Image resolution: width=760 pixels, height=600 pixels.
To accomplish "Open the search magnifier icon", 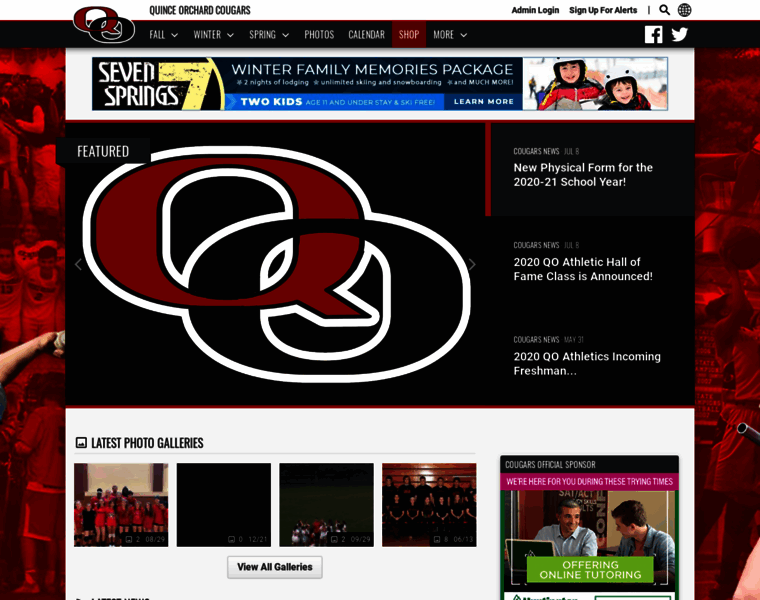I will [x=665, y=10].
